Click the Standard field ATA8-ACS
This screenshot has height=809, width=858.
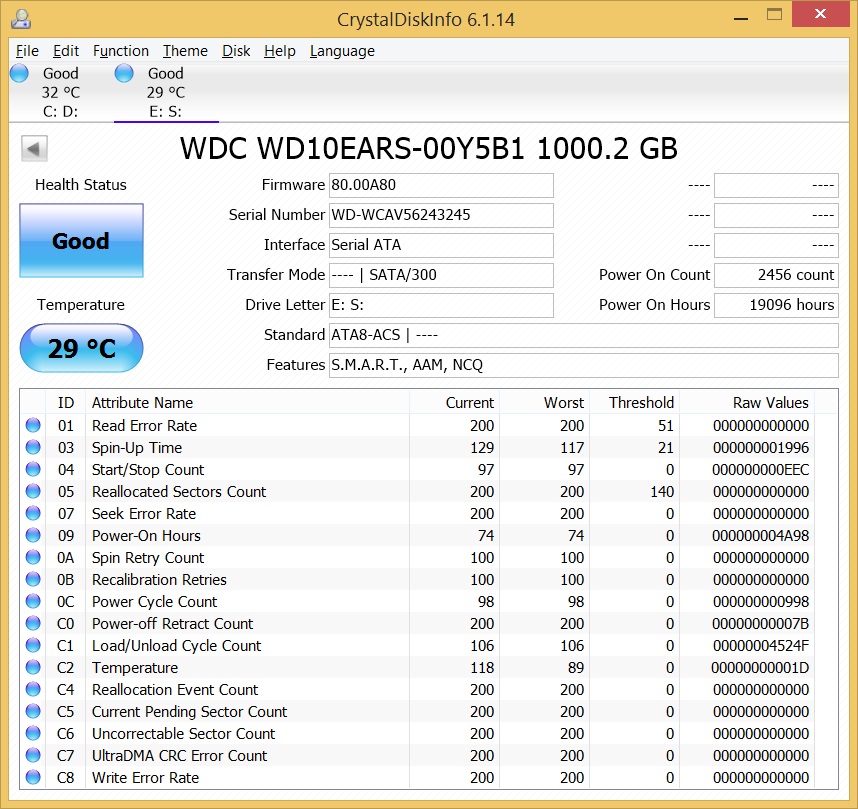[x=583, y=335]
